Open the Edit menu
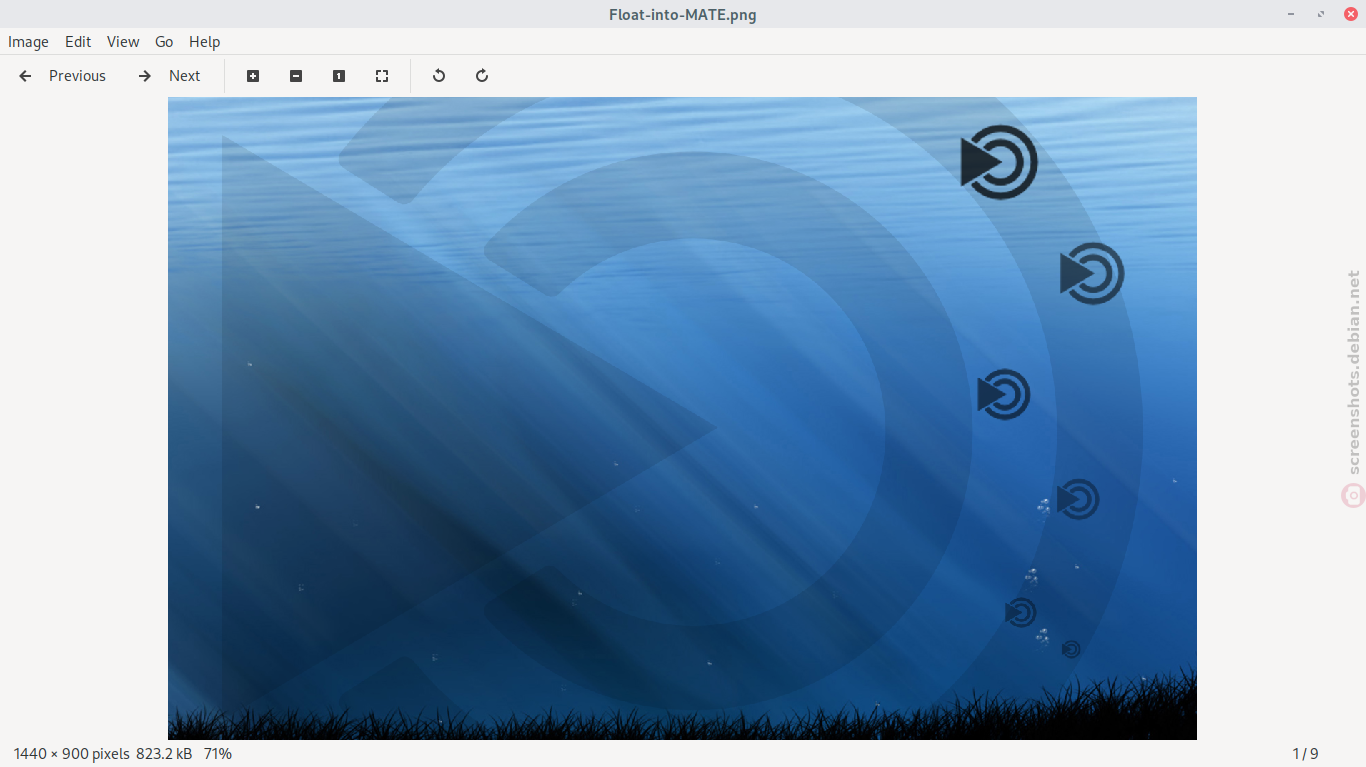The width and height of the screenshot is (1366, 767). tap(78, 42)
